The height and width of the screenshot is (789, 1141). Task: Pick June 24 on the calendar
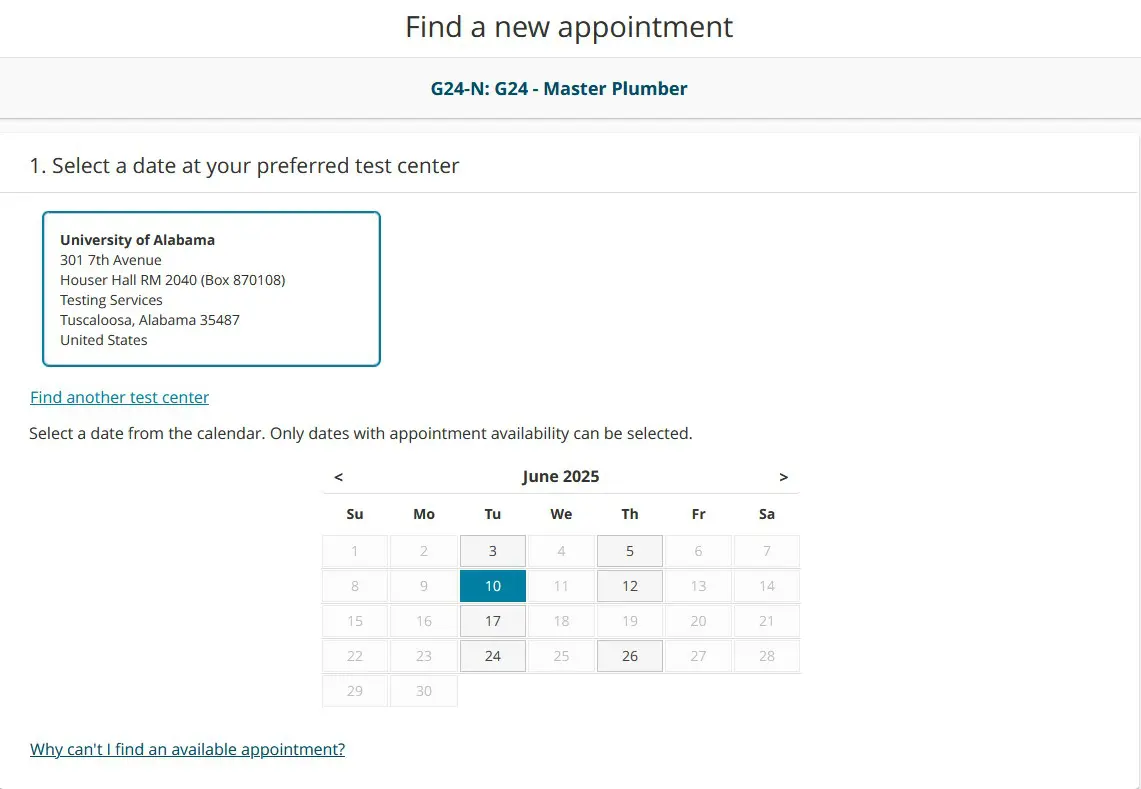[x=492, y=655]
